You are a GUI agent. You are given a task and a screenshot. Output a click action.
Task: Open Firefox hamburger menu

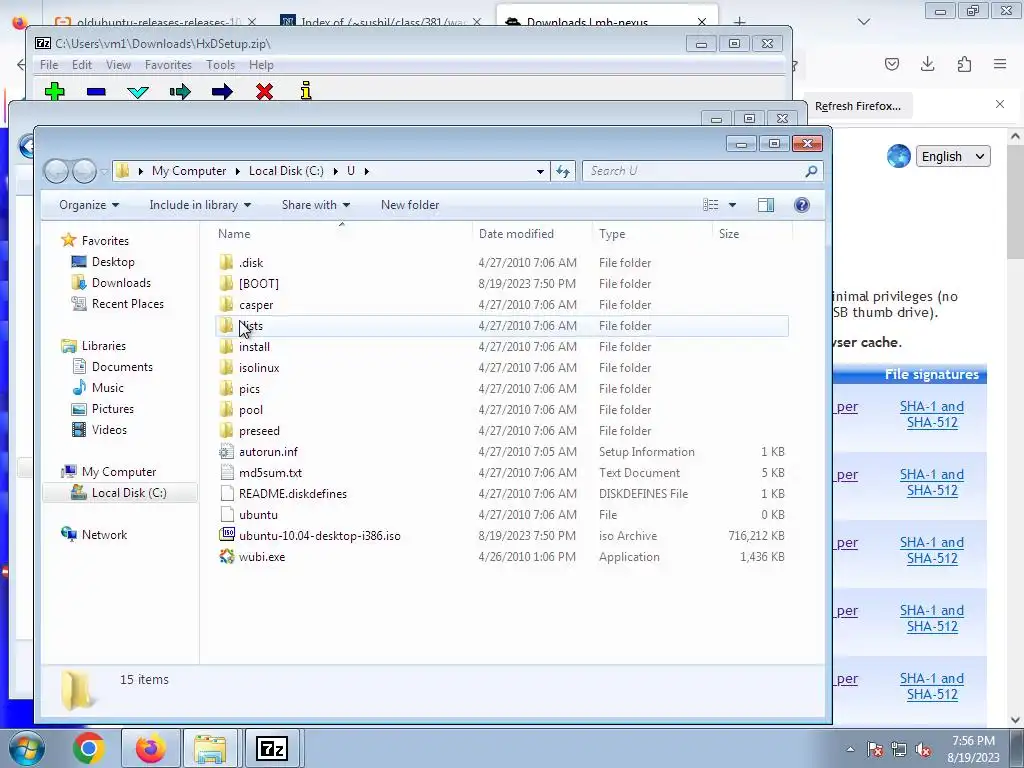pos(1000,64)
